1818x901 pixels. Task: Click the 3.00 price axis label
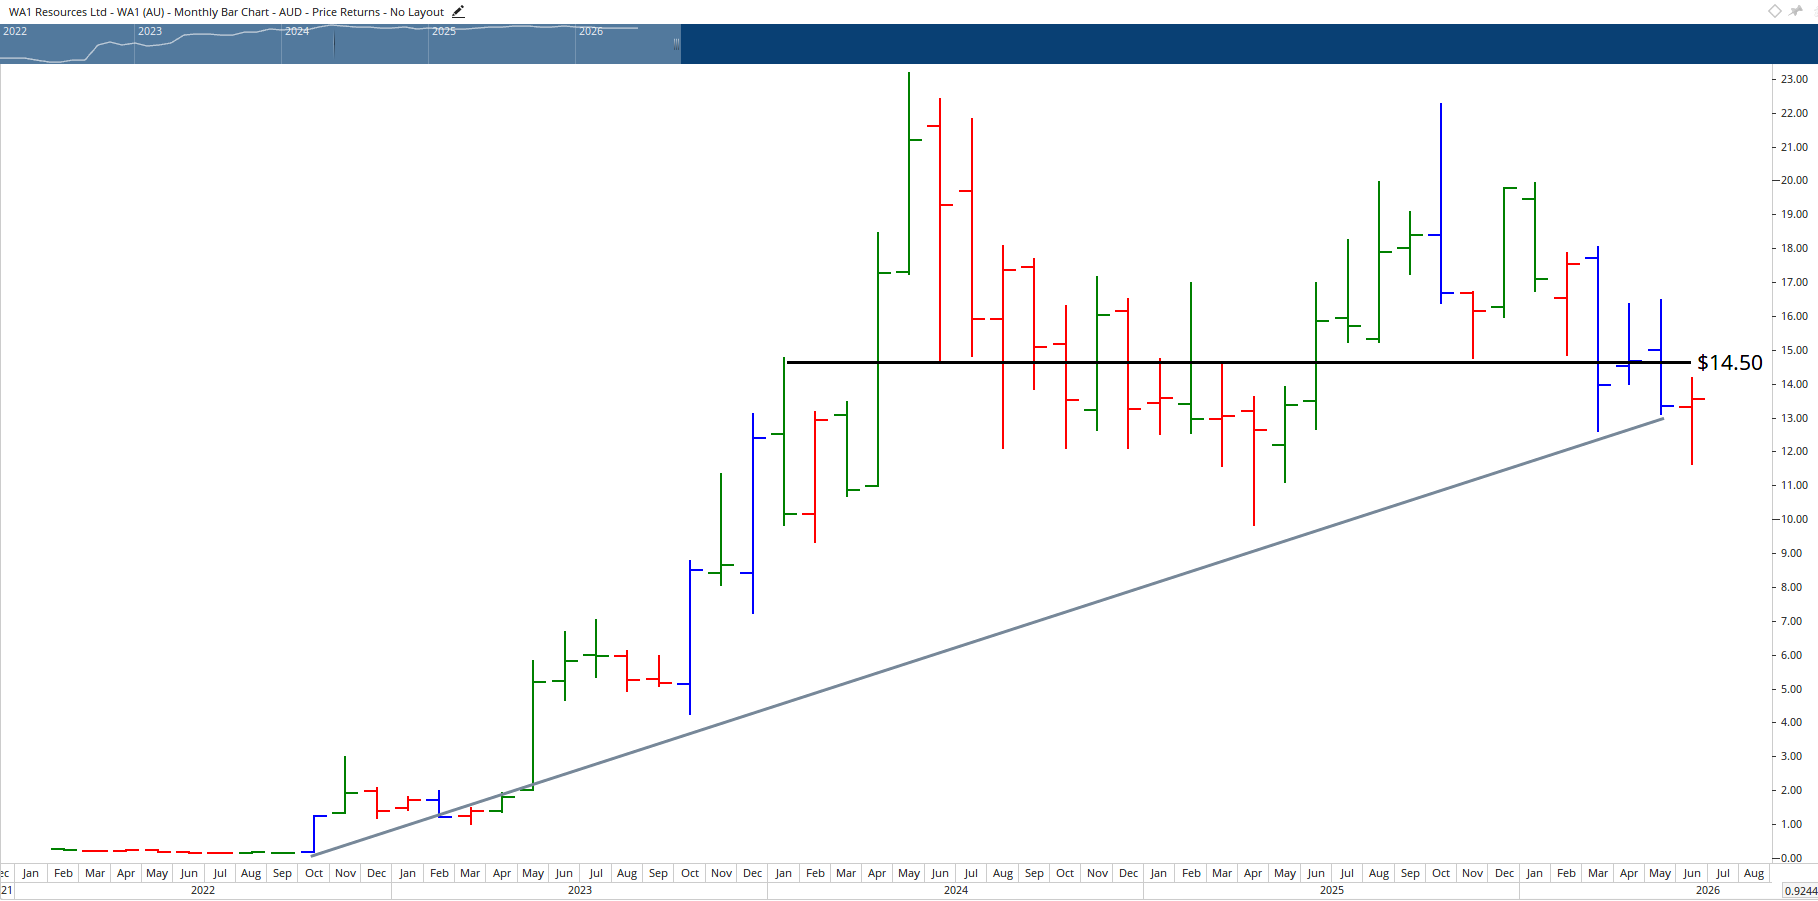pos(1791,756)
